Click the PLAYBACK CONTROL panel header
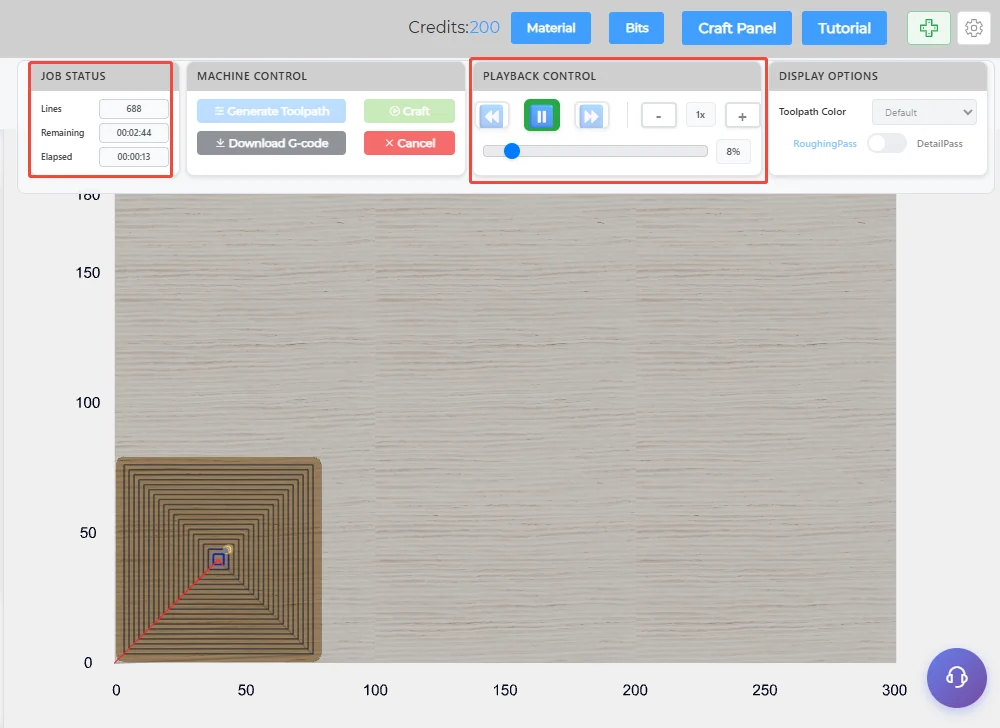 click(x=617, y=76)
